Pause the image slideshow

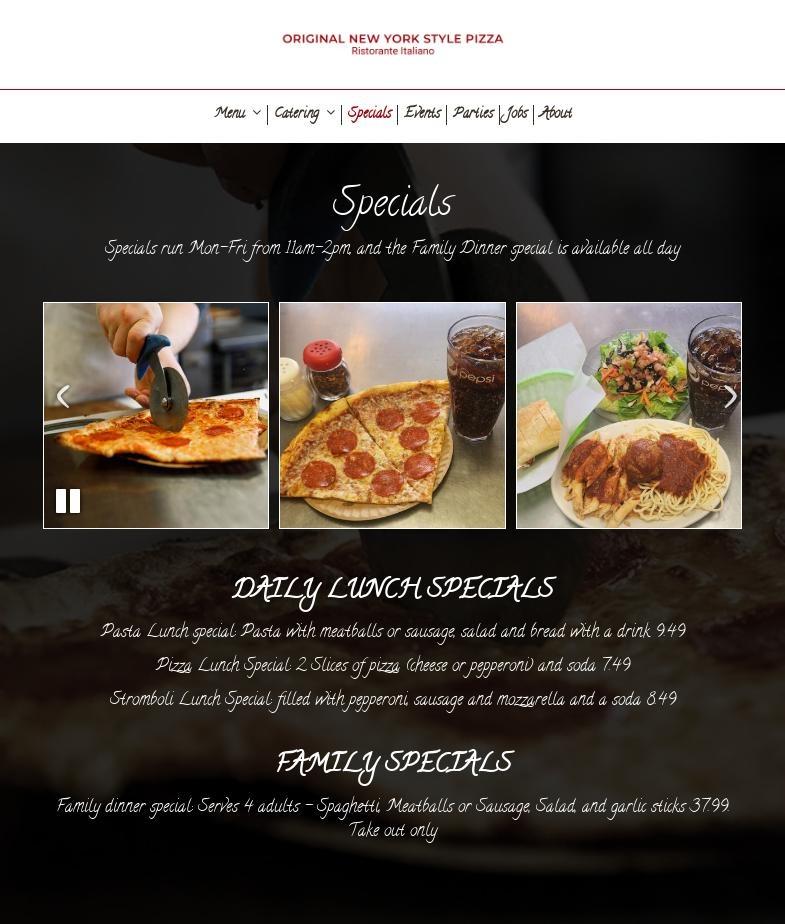pos(68,501)
